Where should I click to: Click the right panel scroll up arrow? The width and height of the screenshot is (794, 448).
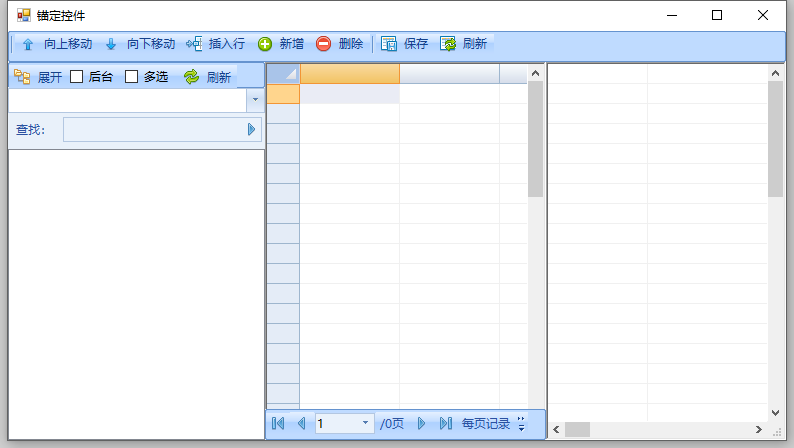coord(775,73)
